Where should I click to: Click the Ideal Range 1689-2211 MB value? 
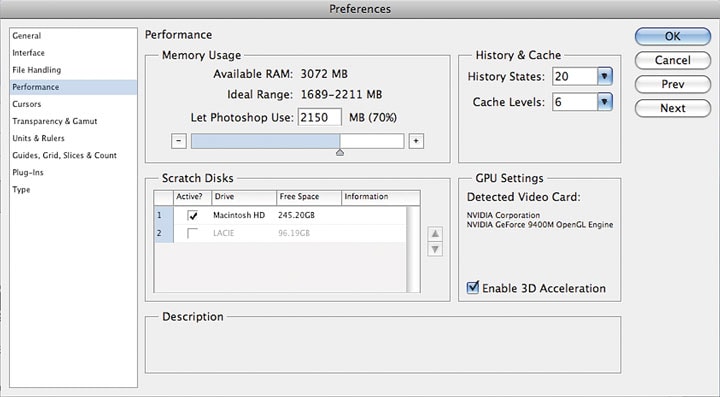(341, 95)
